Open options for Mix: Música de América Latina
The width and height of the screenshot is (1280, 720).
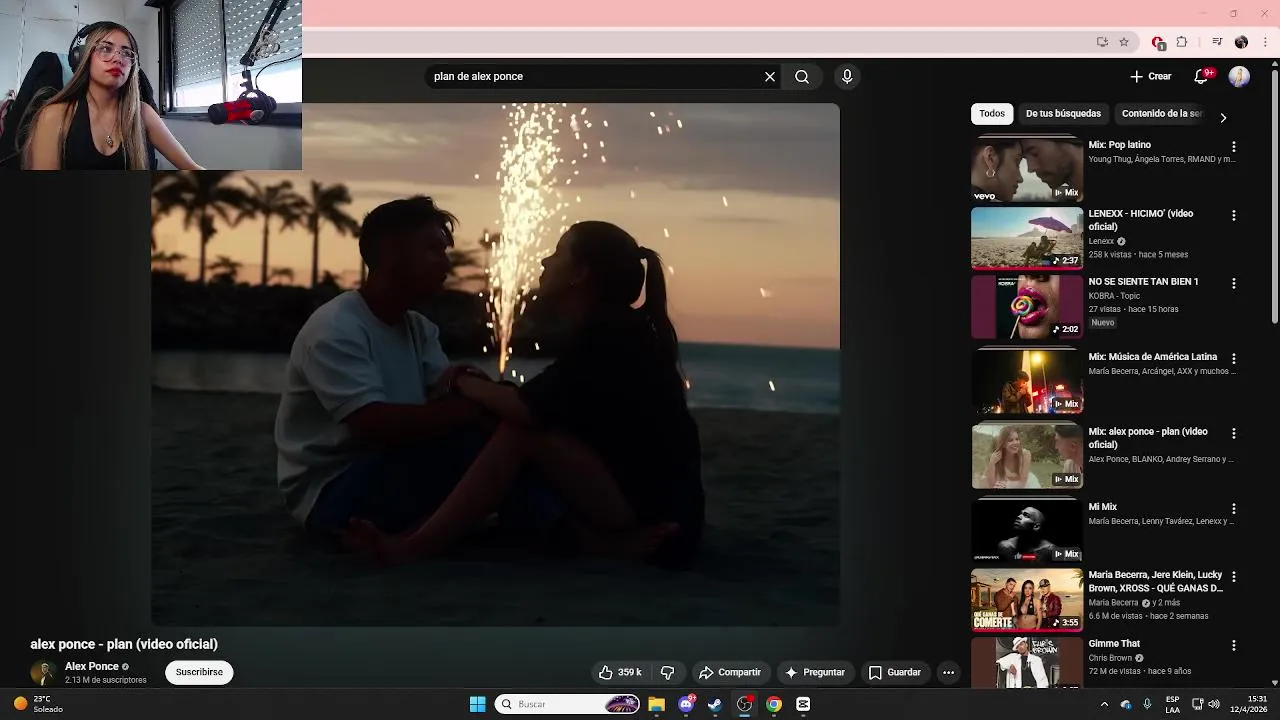click(x=1234, y=358)
